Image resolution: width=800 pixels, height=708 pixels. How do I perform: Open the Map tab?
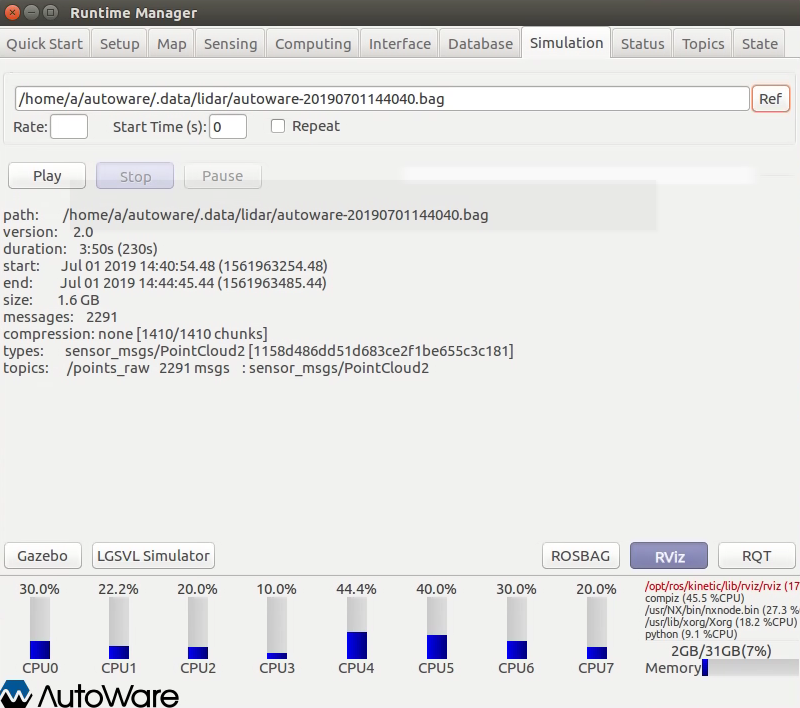tap(171, 44)
